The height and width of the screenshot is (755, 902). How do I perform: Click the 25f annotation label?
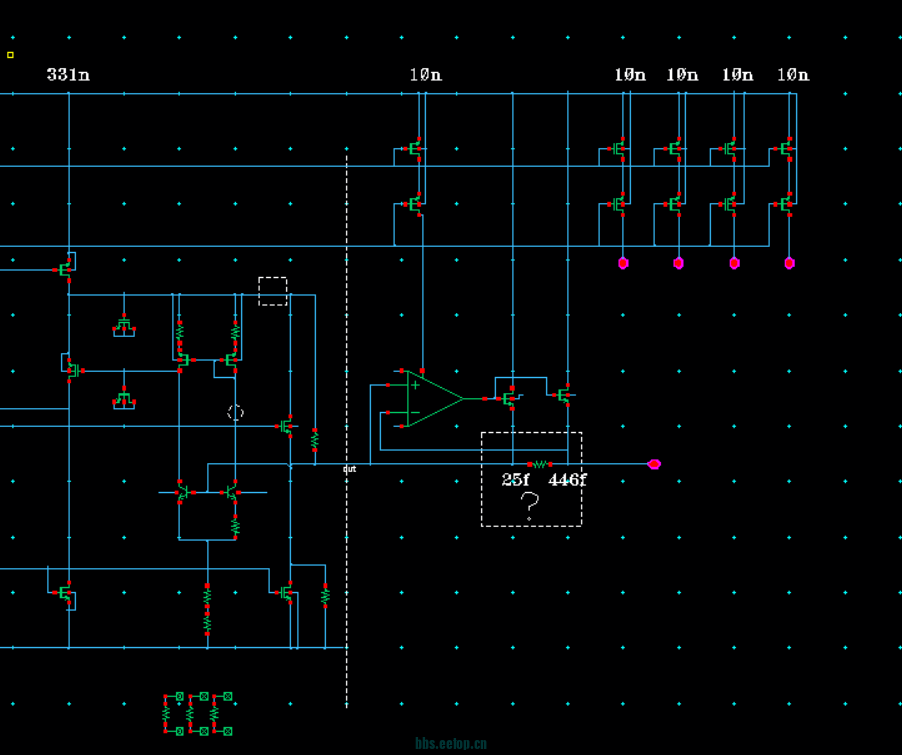[515, 480]
